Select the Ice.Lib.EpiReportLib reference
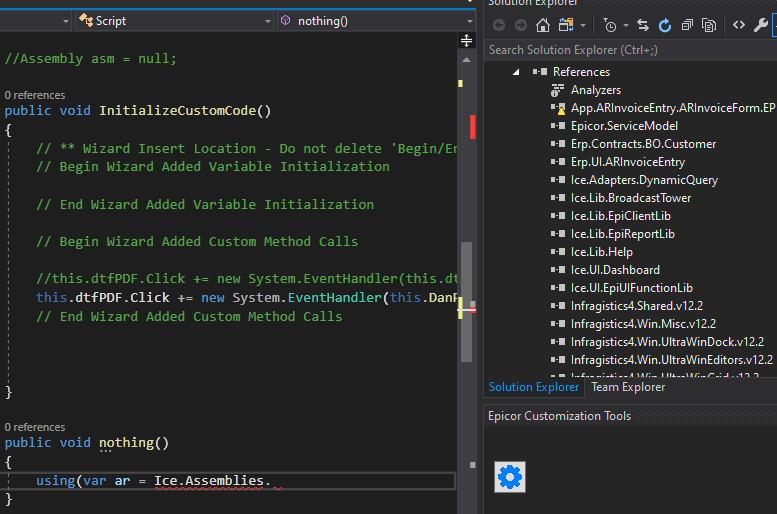 [x=622, y=234]
